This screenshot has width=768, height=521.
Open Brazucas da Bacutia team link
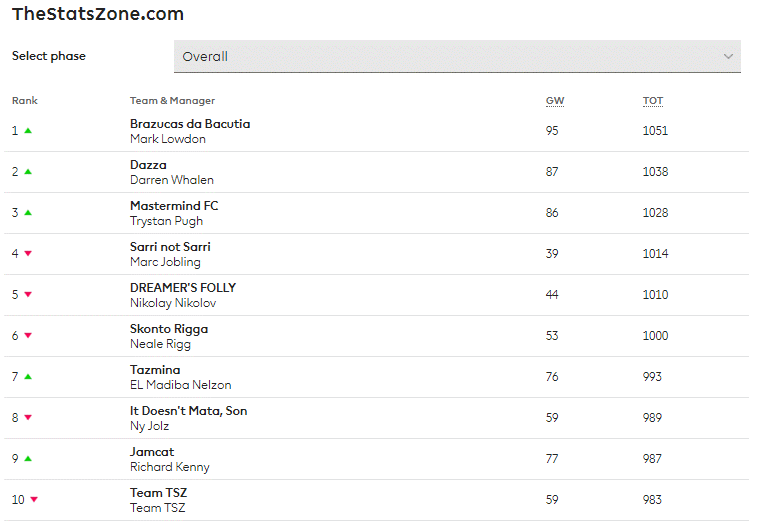click(190, 124)
